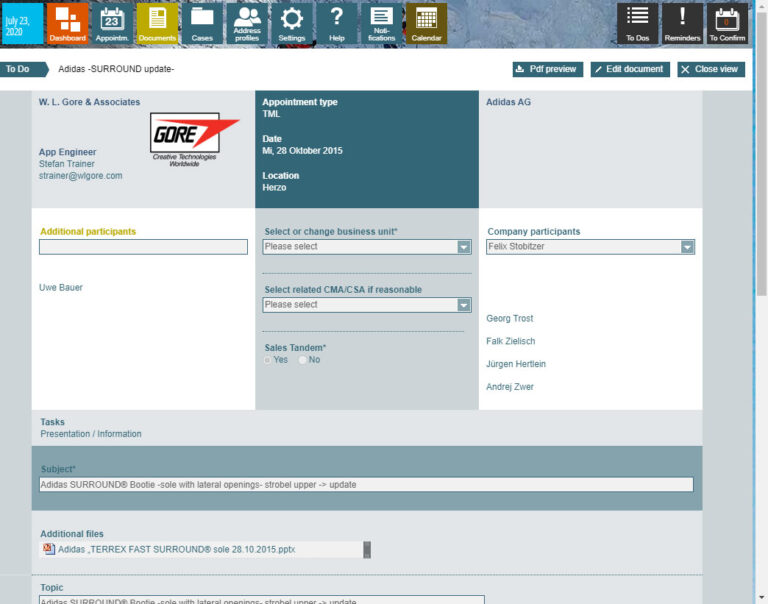Click participant Falk Zielisch

point(510,341)
